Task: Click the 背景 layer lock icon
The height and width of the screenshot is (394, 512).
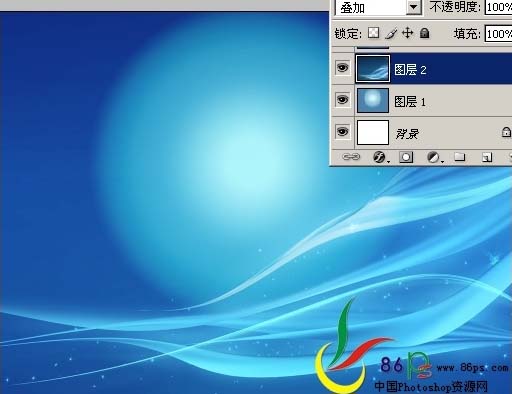Action: click(x=506, y=132)
